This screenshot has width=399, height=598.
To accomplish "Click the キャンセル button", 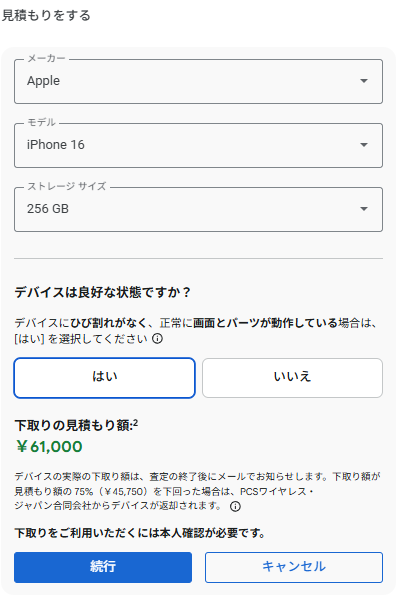I will [294, 567].
